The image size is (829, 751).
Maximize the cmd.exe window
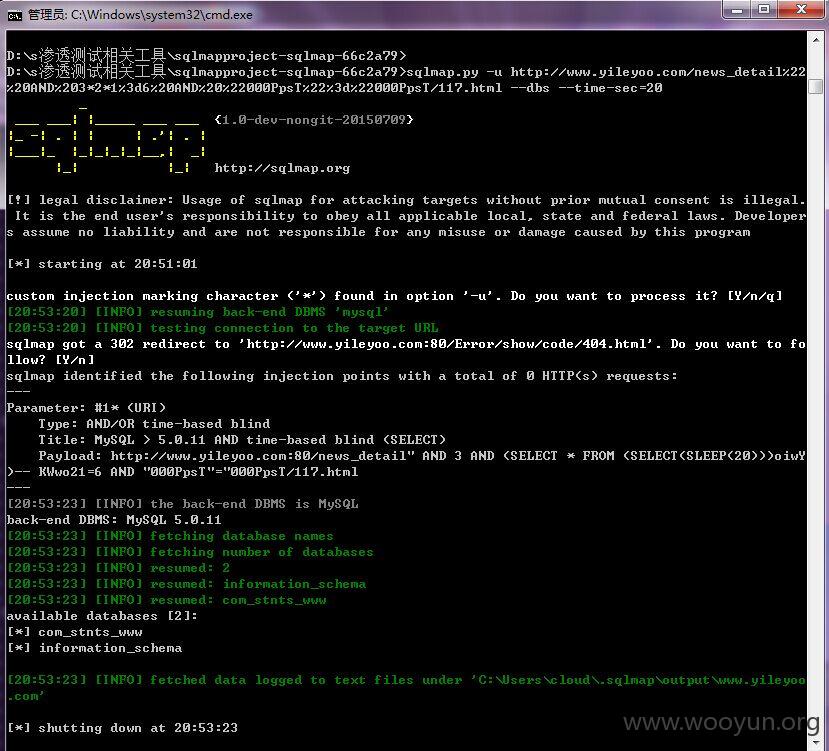[764, 10]
